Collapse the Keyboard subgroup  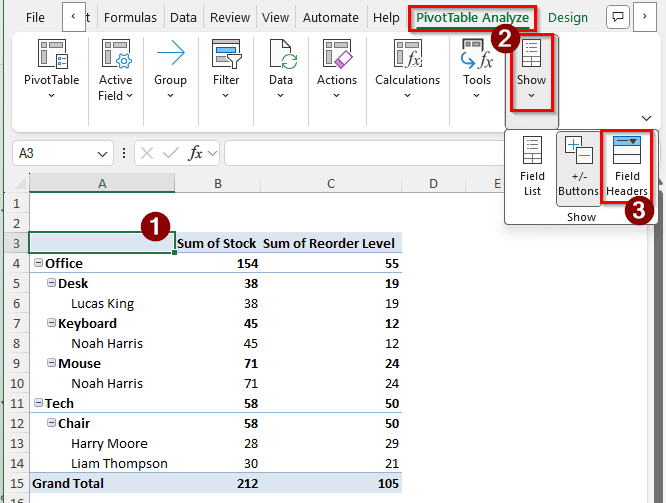[51, 323]
